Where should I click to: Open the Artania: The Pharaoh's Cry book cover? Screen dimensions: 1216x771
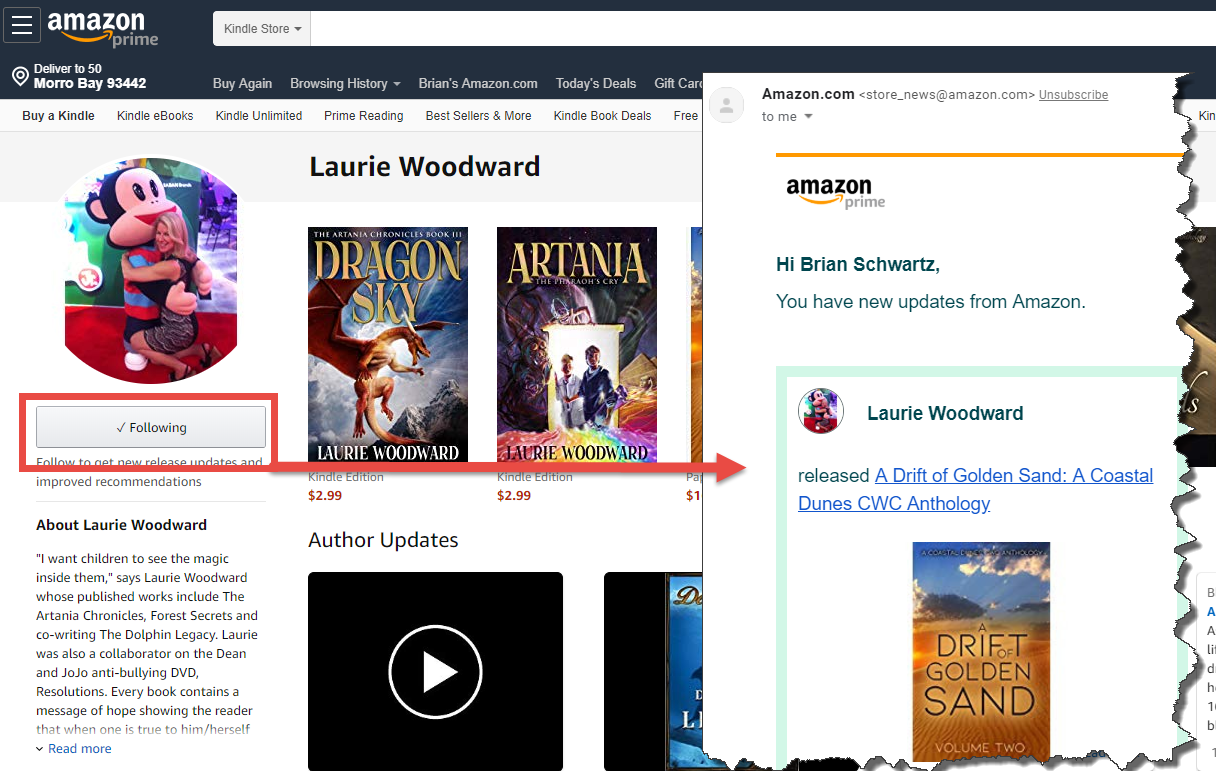coord(577,345)
